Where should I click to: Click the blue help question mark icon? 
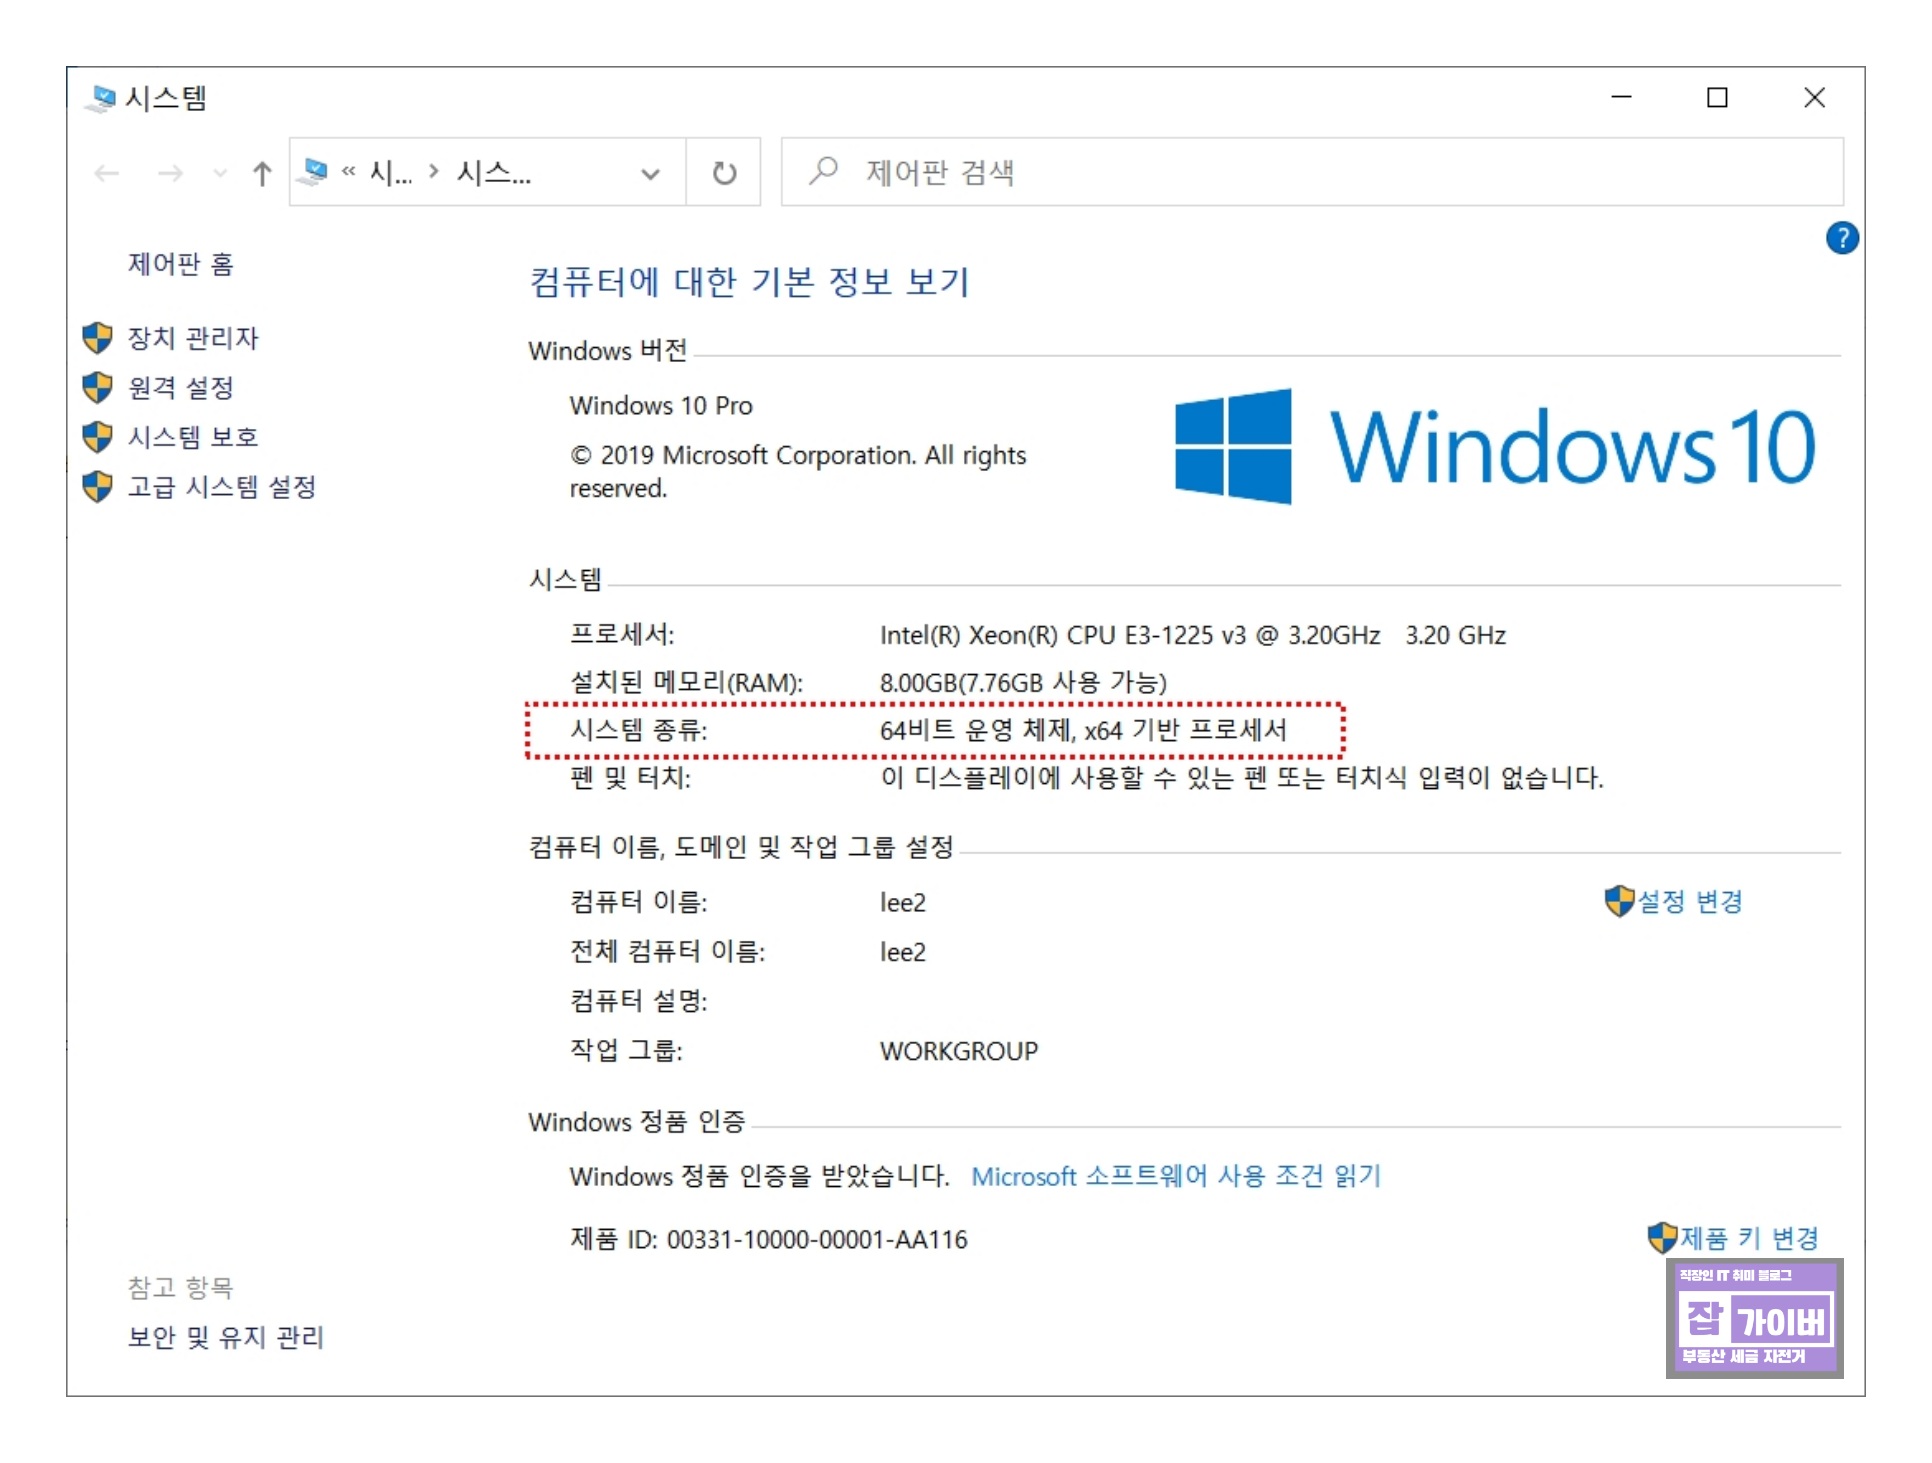pos(1841,238)
